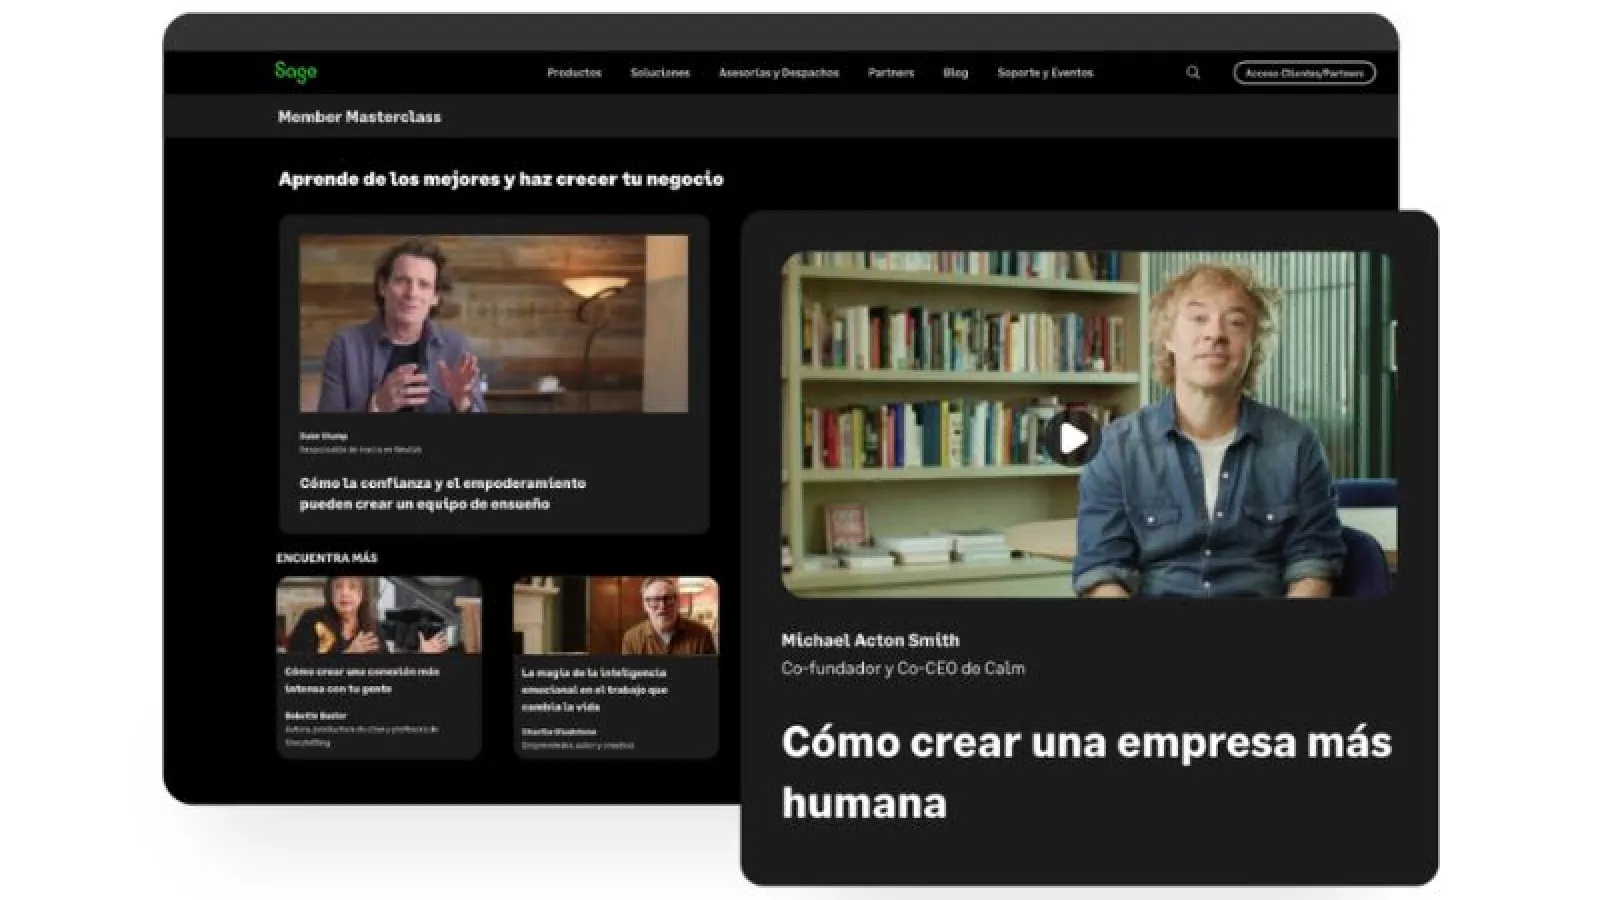
Task: Go to the Partners menu item
Action: (x=890, y=73)
